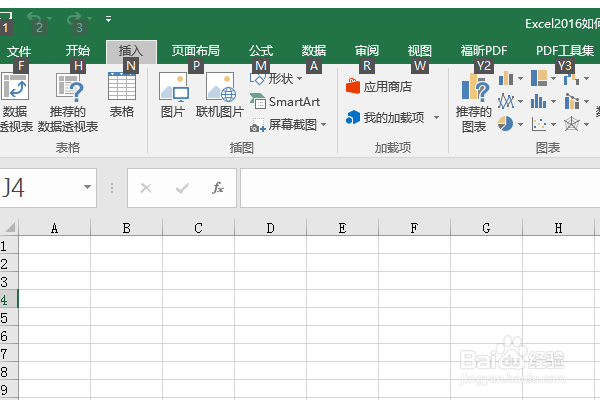Switch to the 页面布局 tab

point(196,51)
